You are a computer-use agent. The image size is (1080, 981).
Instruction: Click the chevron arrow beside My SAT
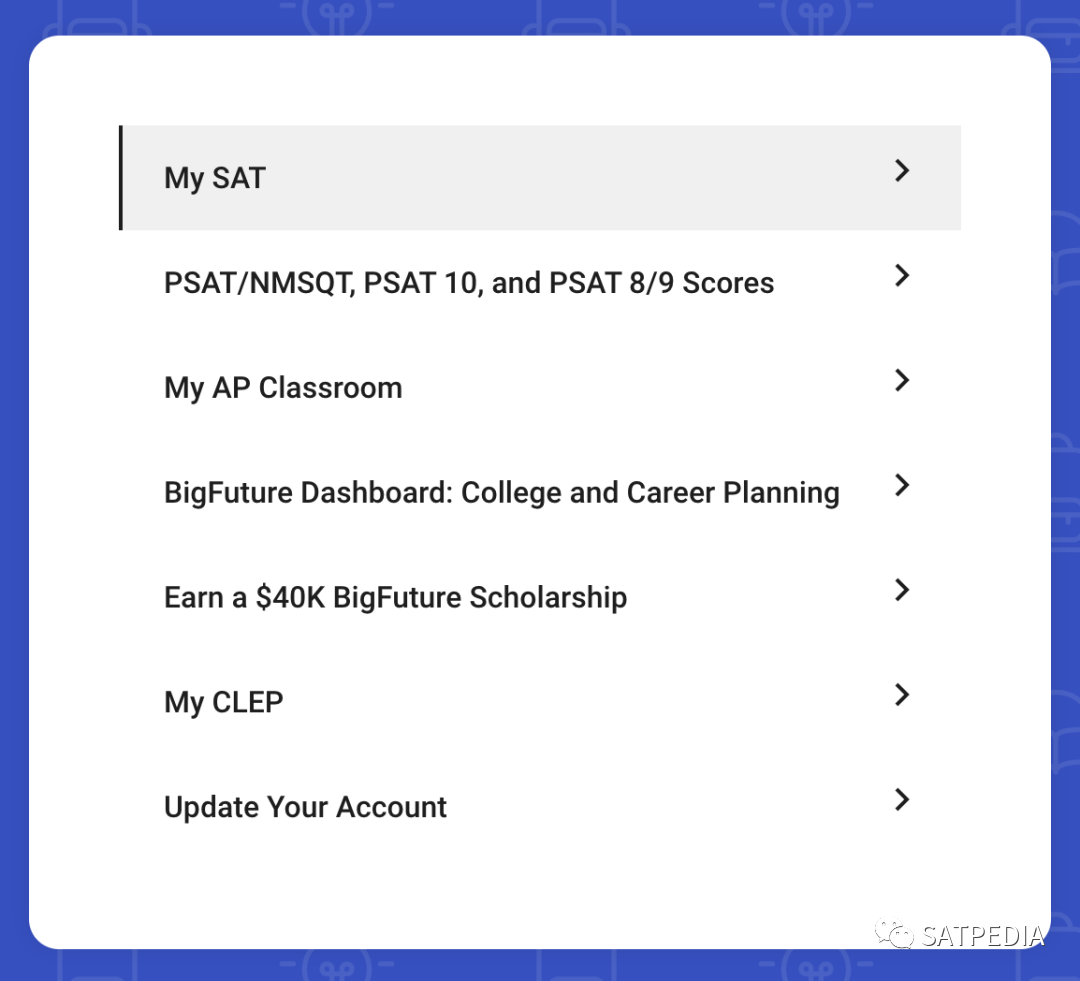[x=902, y=171]
